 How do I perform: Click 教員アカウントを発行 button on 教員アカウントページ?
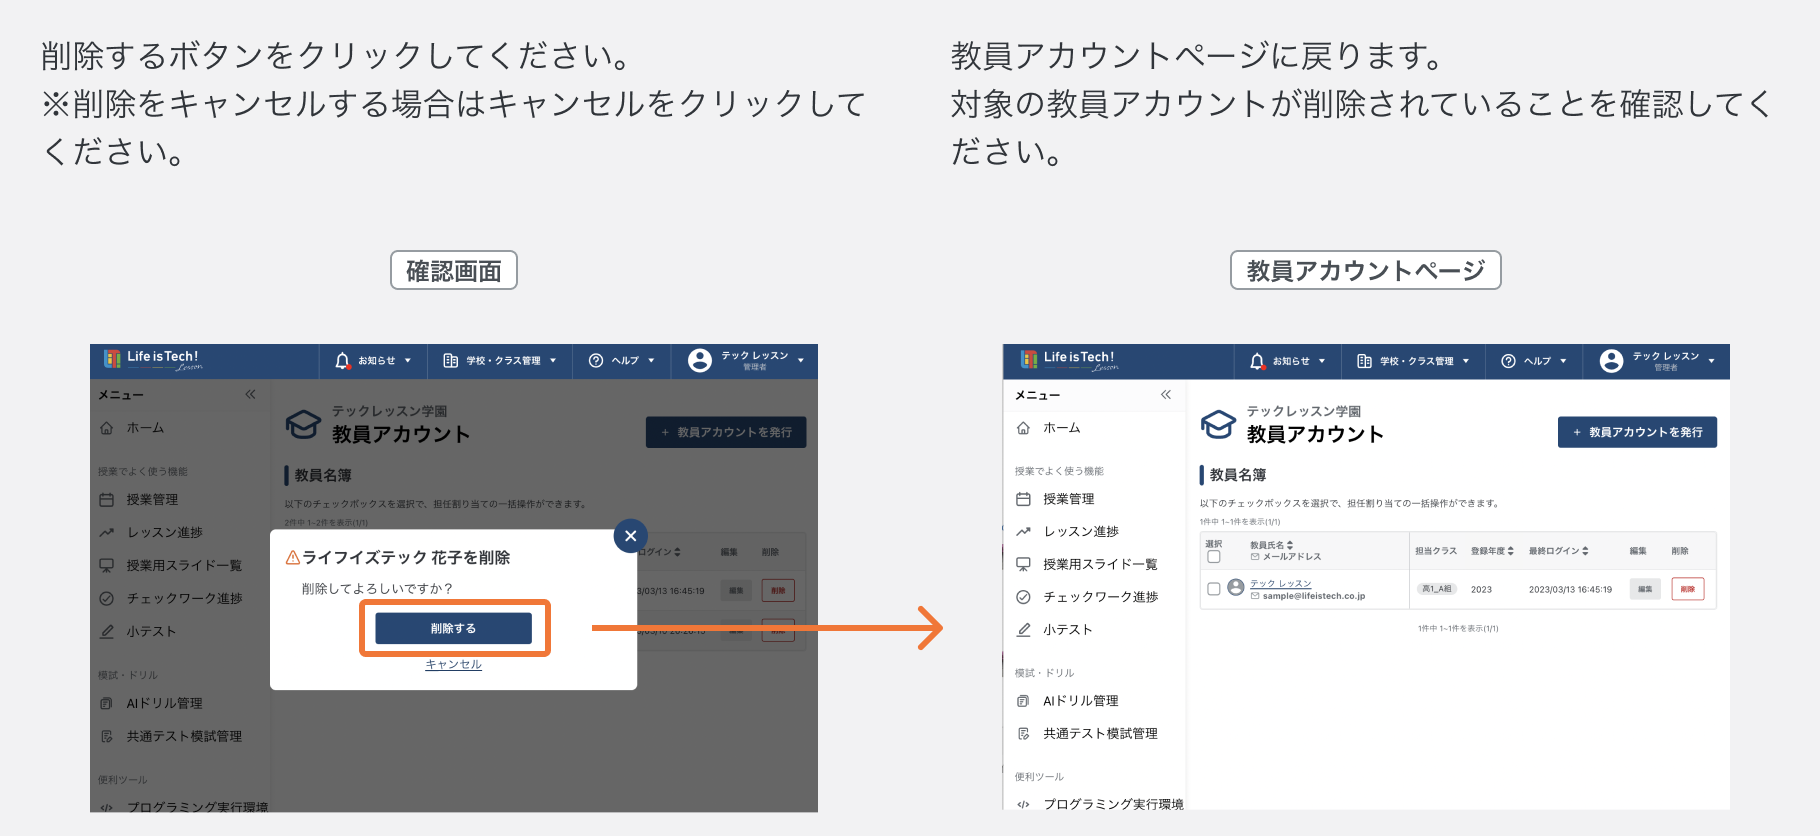coord(1637,432)
